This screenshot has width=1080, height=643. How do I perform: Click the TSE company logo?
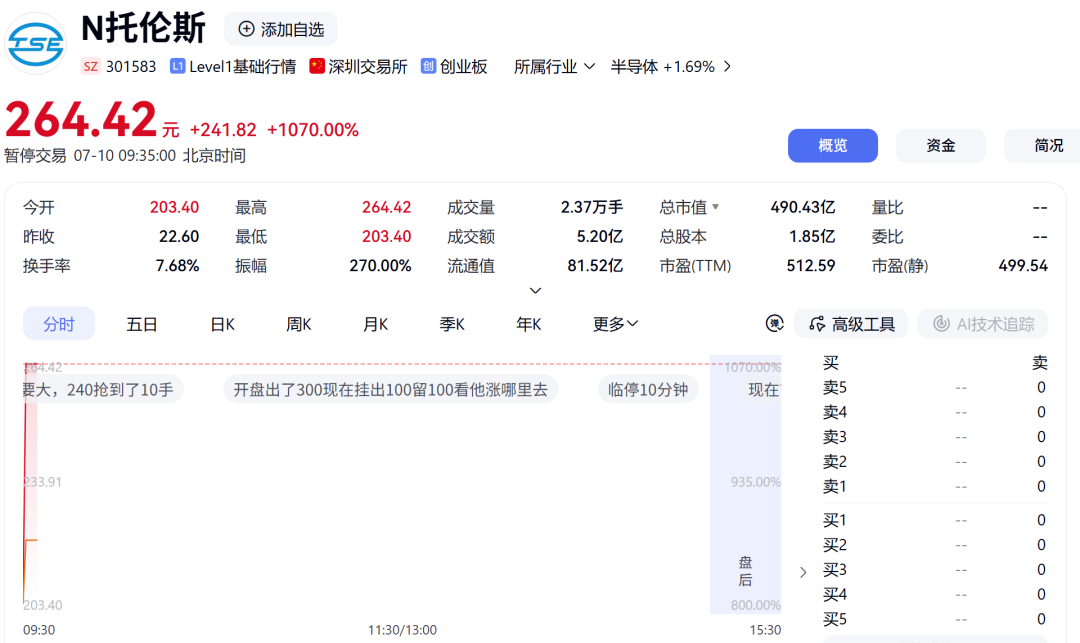pos(36,43)
